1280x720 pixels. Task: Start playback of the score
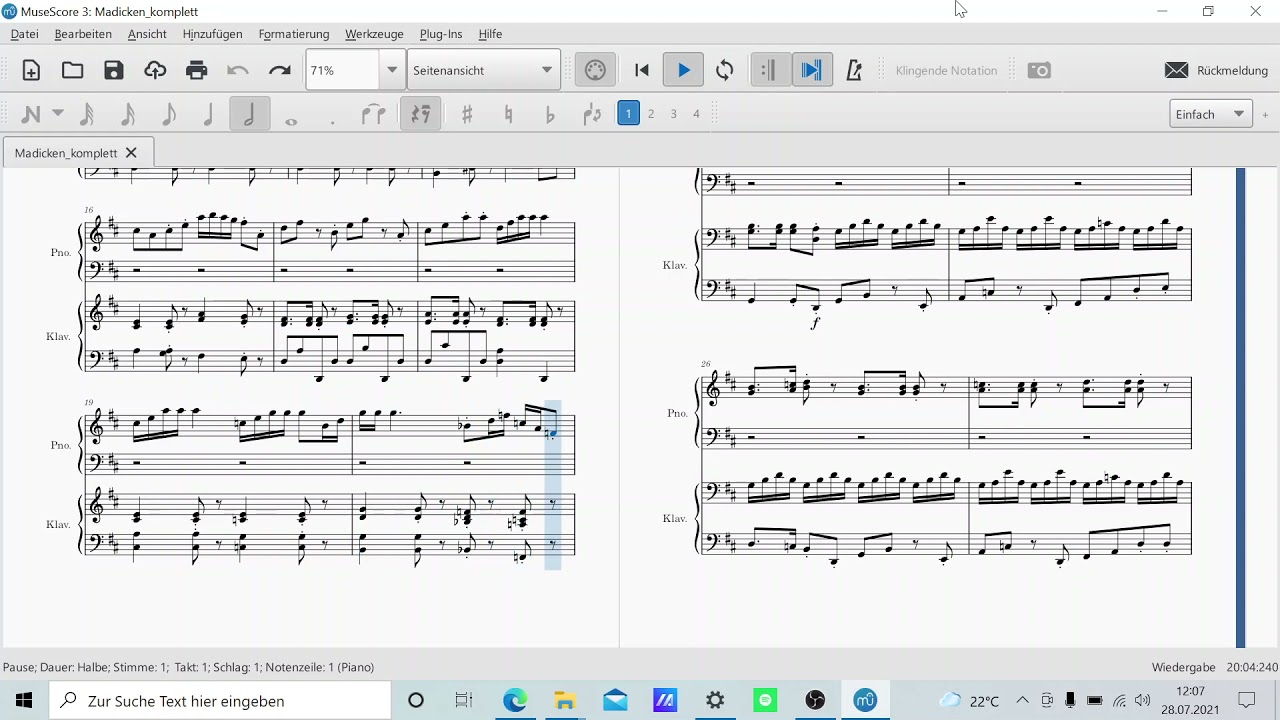point(684,70)
